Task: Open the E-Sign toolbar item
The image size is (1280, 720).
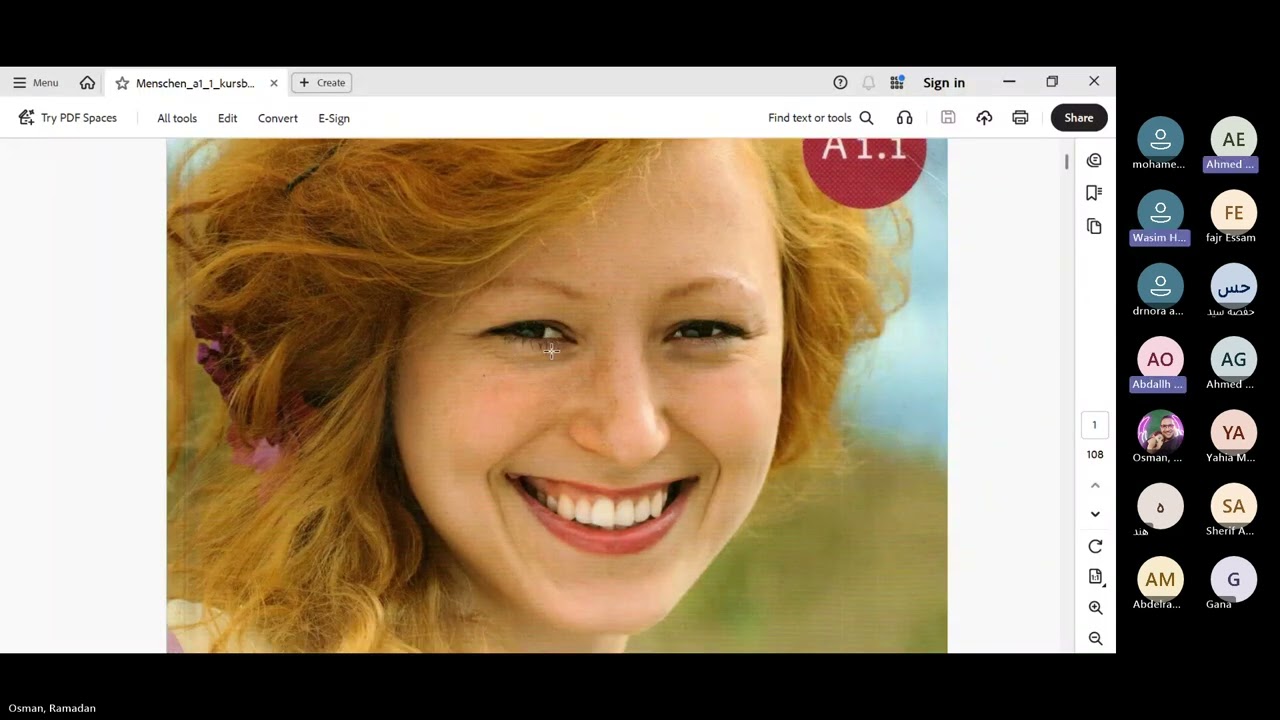Action: 334,118
